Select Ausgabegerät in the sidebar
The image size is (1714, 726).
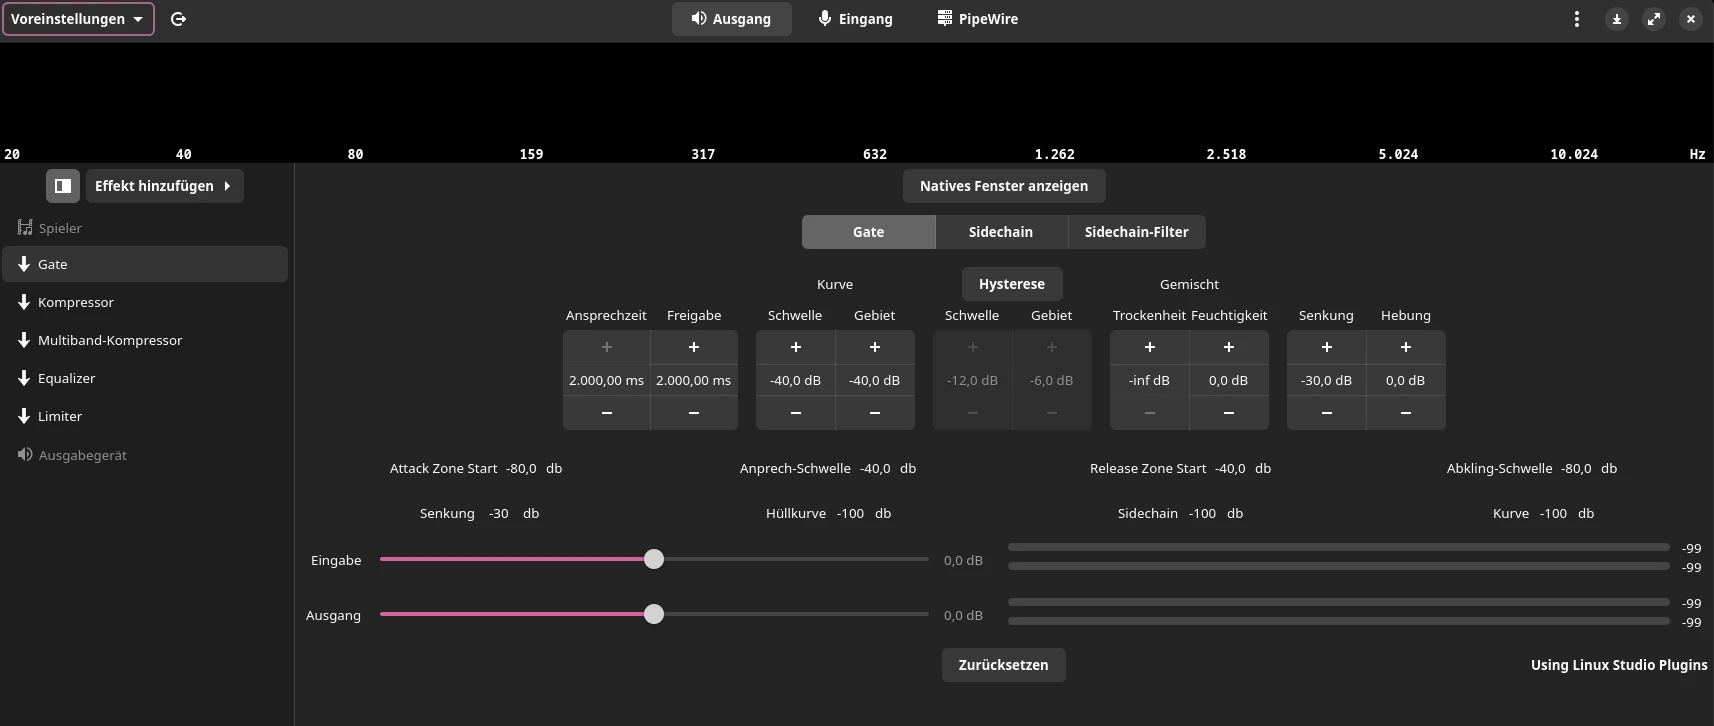(x=145, y=455)
